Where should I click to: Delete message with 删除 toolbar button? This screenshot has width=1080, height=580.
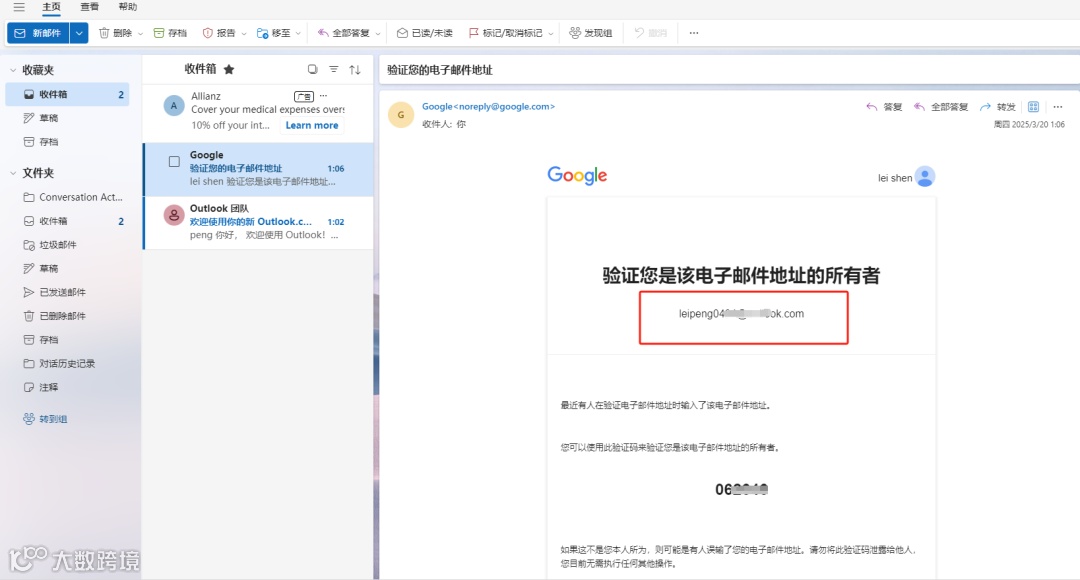pos(115,33)
